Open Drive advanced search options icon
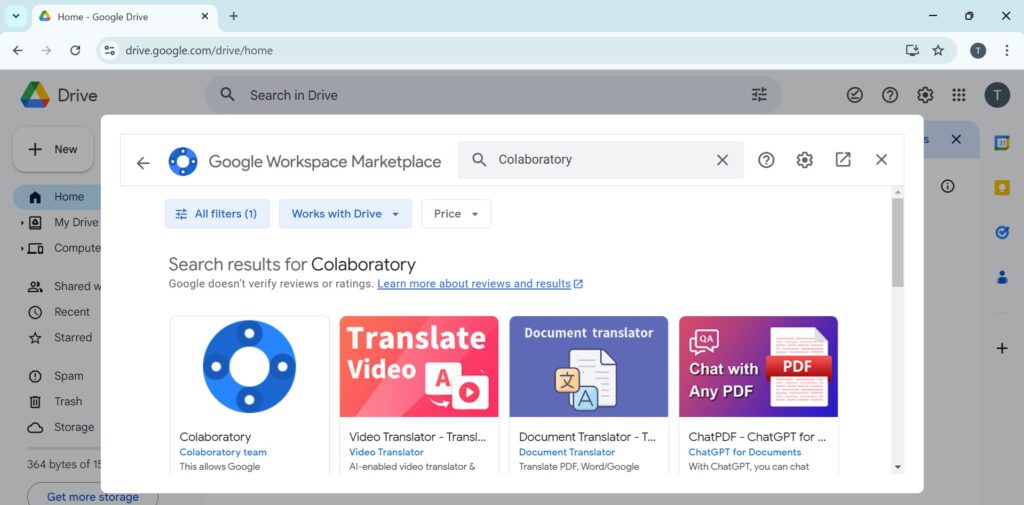Screen dimensions: 1024x505 point(759,95)
